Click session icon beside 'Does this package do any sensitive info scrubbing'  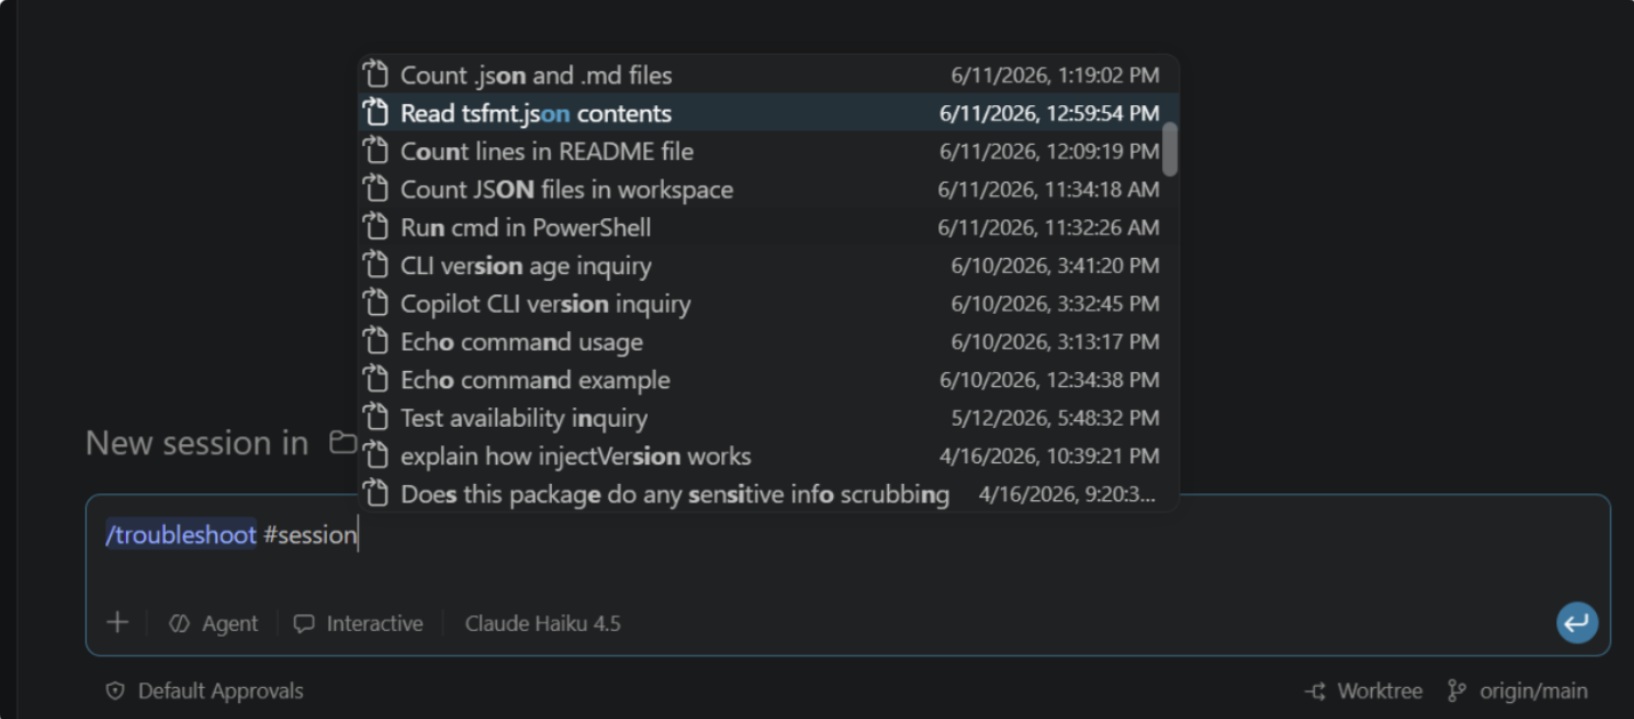click(x=375, y=493)
